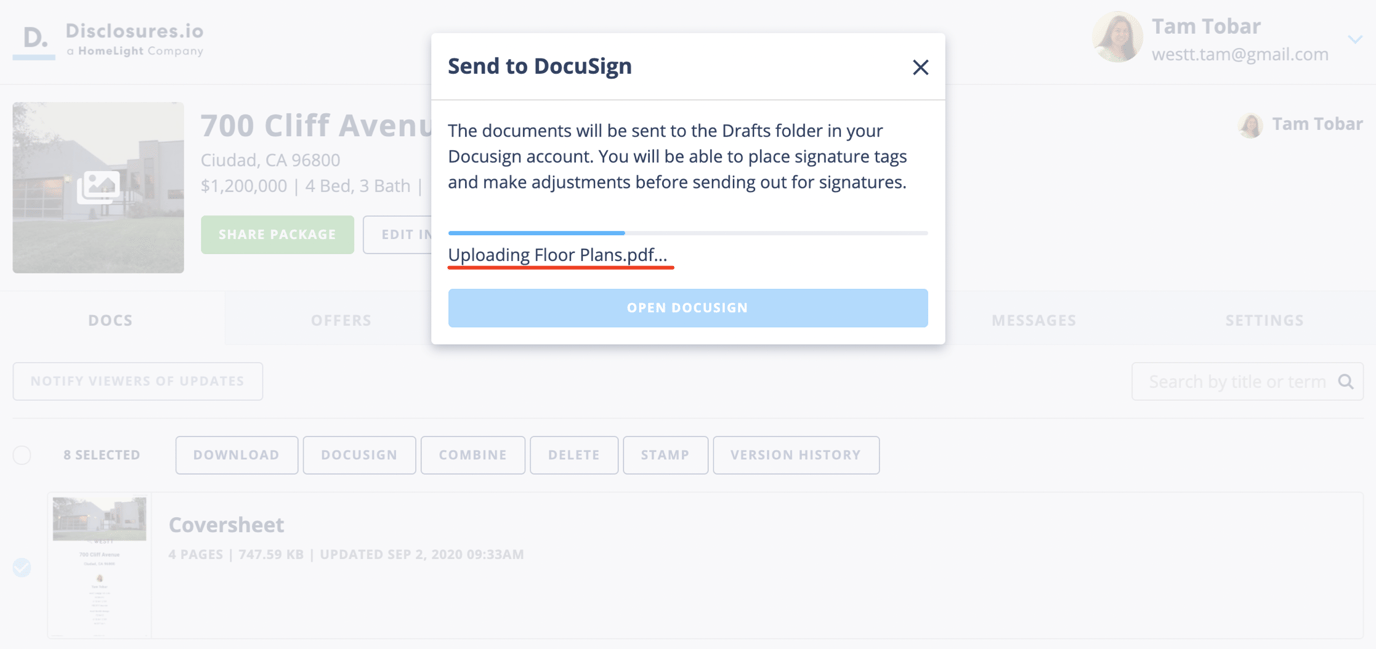
Task: Click Tam Tobar's profile avatar in top bar
Action: coord(1117,37)
